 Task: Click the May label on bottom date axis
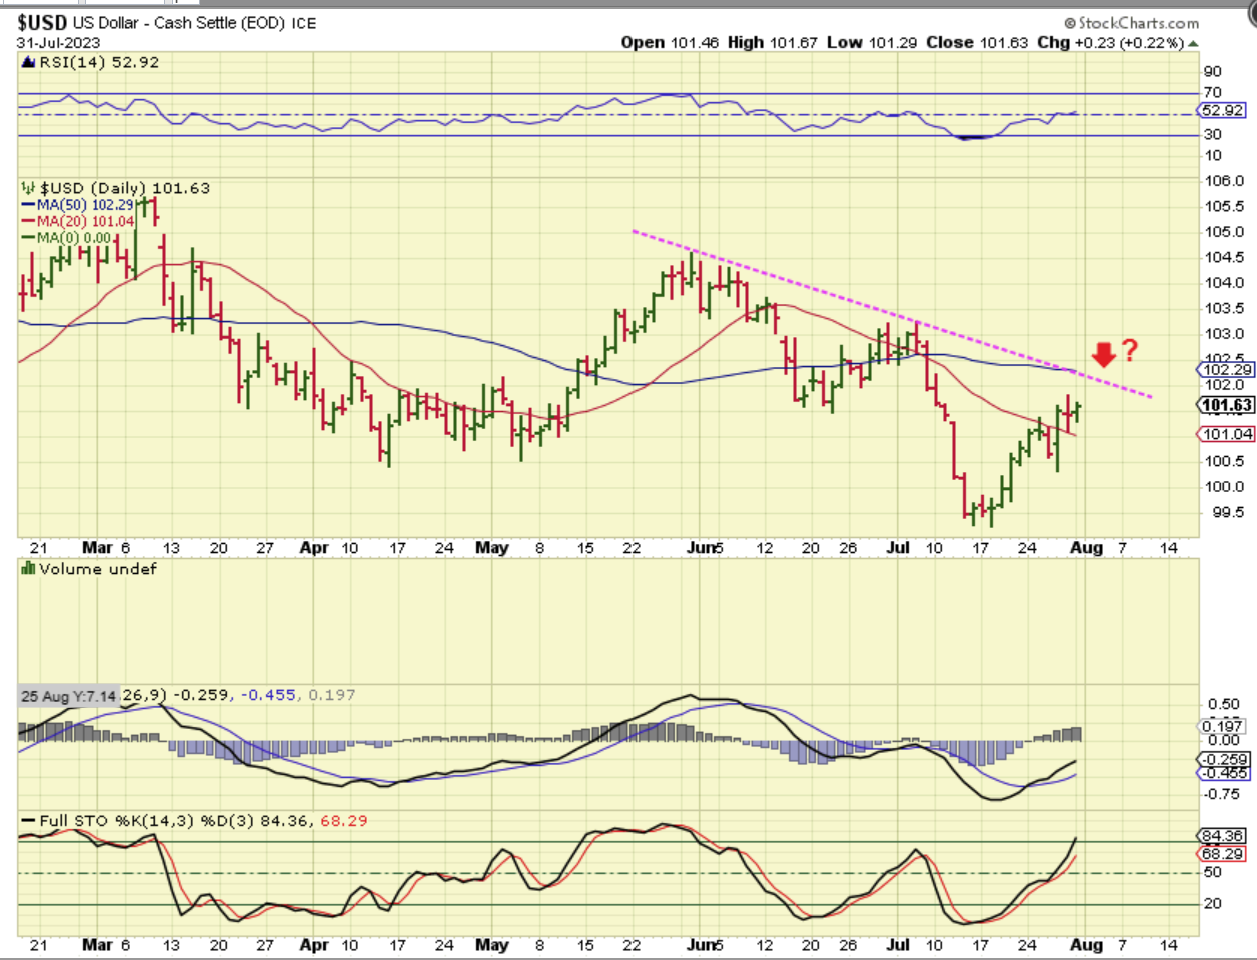coord(491,944)
